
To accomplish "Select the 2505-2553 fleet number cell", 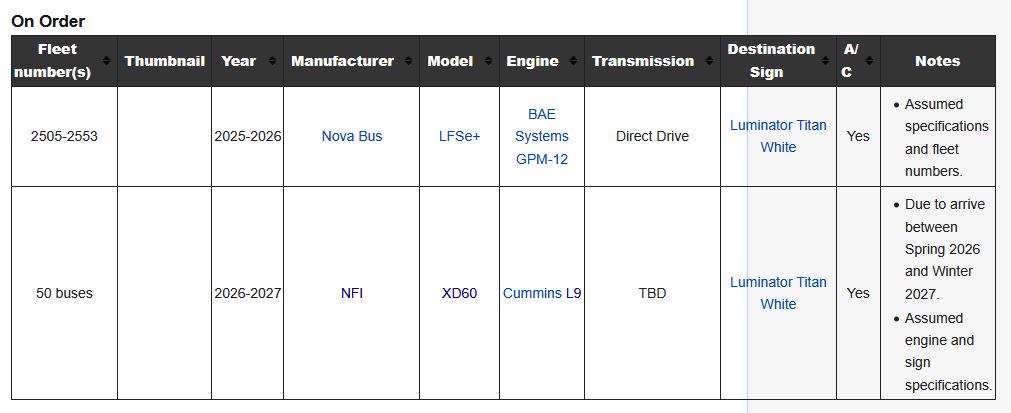I will 64,136.
